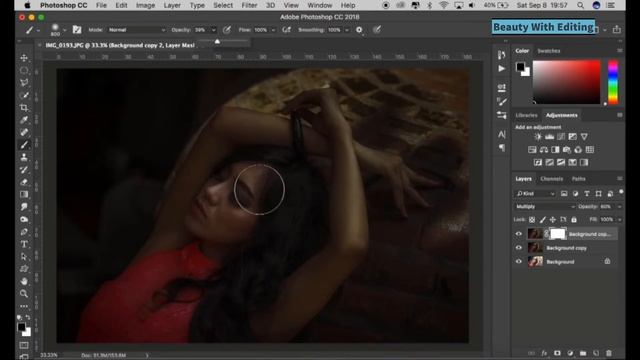
Task: Open macOS Spotlight search
Action: click(x=580, y=5)
